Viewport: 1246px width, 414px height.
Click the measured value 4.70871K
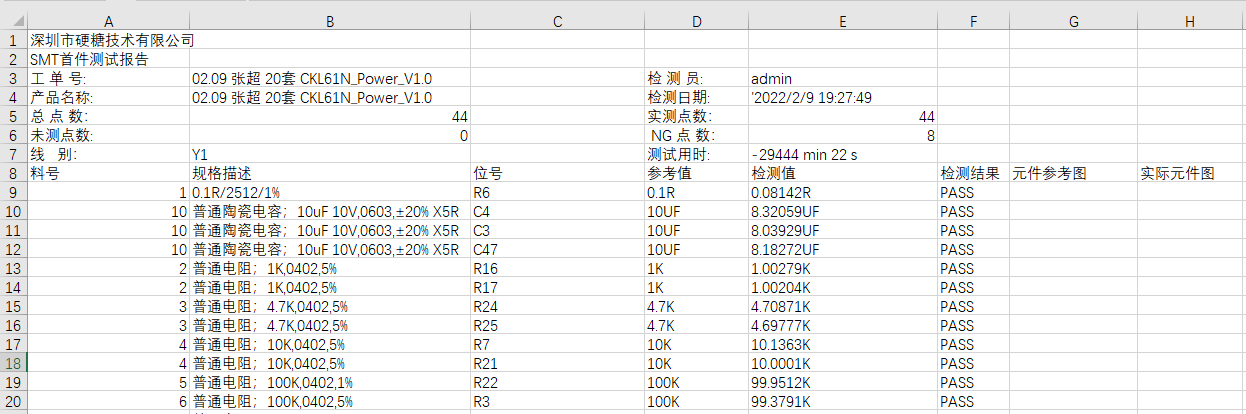pyautogui.click(x=843, y=306)
